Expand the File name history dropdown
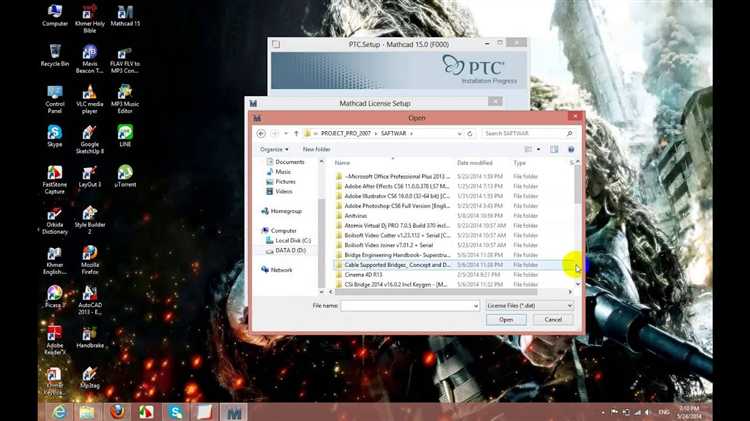The image size is (750, 421). [x=475, y=306]
